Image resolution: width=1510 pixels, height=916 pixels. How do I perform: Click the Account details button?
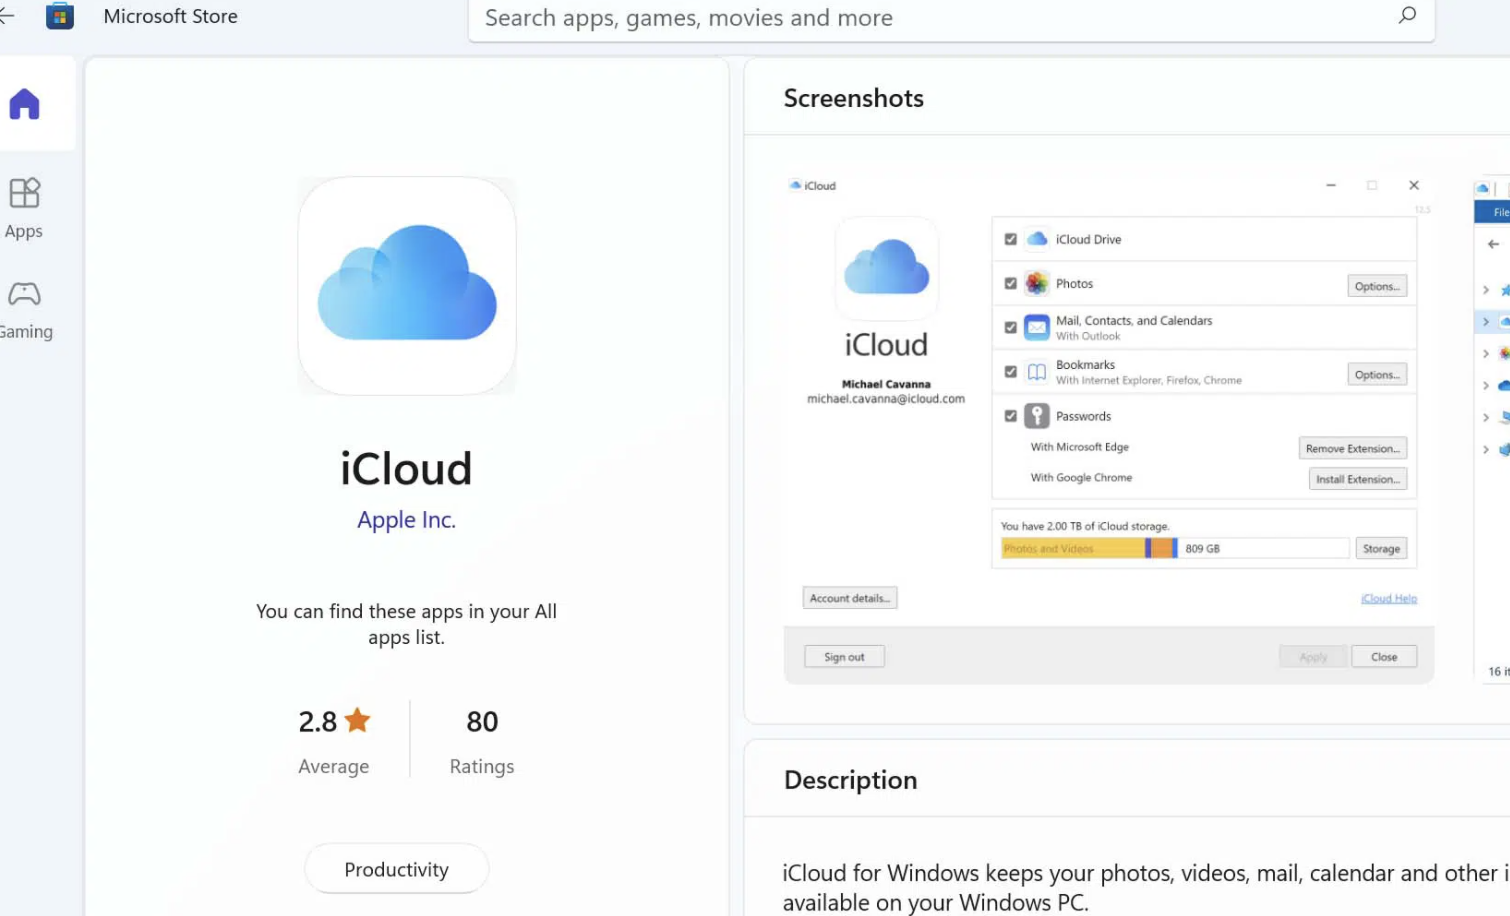coord(850,598)
